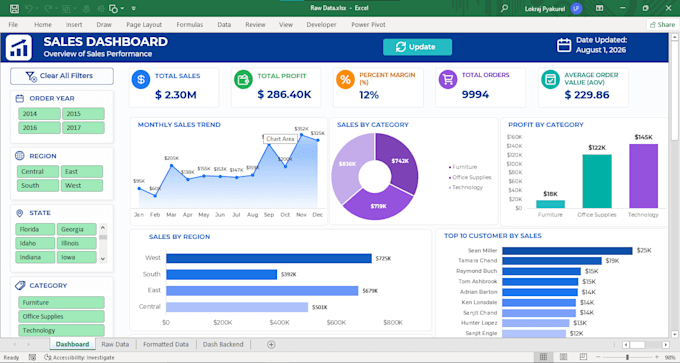Filter region by East
The width and height of the screenshot is (680, 363).
[82, 171]
